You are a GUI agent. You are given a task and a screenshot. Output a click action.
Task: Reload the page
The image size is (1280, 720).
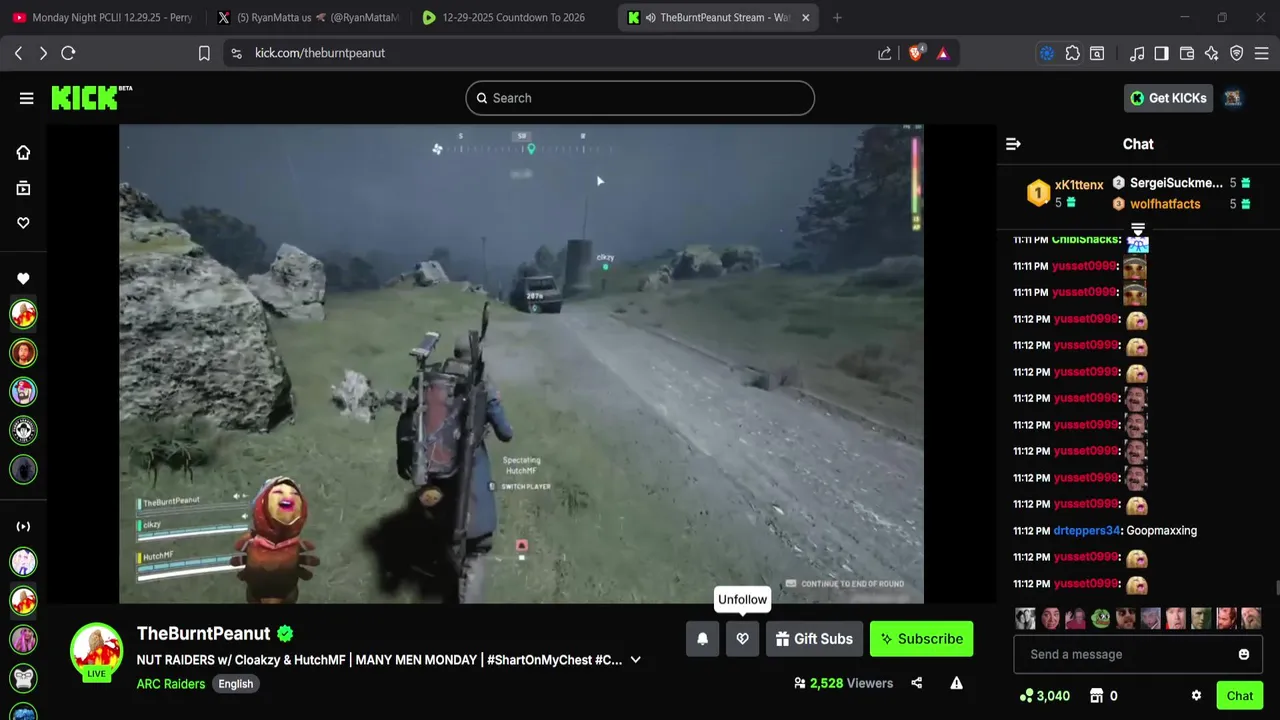[x=68, y=53]
